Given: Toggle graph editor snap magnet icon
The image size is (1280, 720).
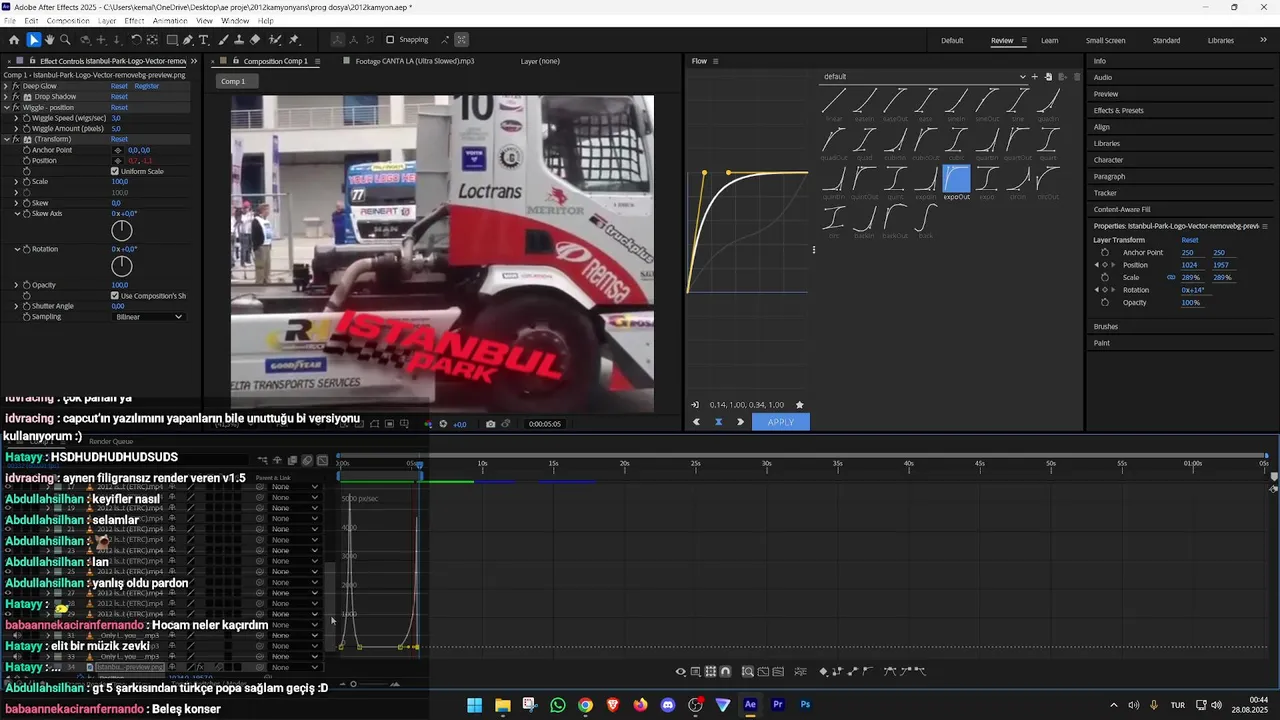Looking at the screenshot, I should [725, 672].
